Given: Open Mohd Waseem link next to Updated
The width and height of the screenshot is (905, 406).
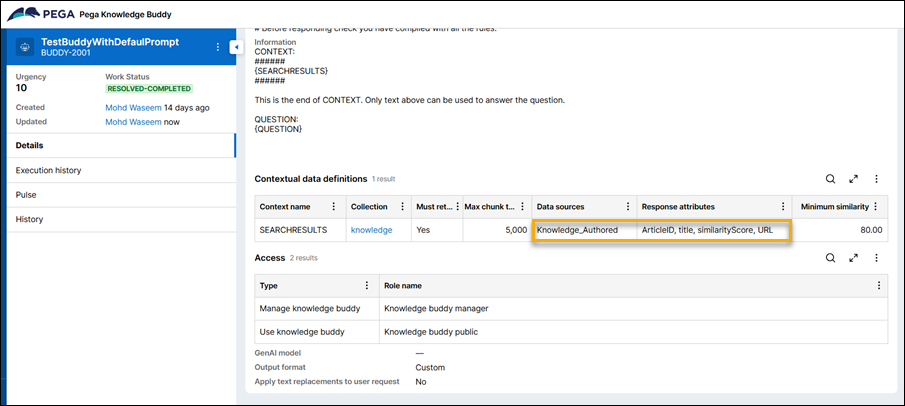Looking at the screenshot, I should pyautogui.click(x=133, y=122).
